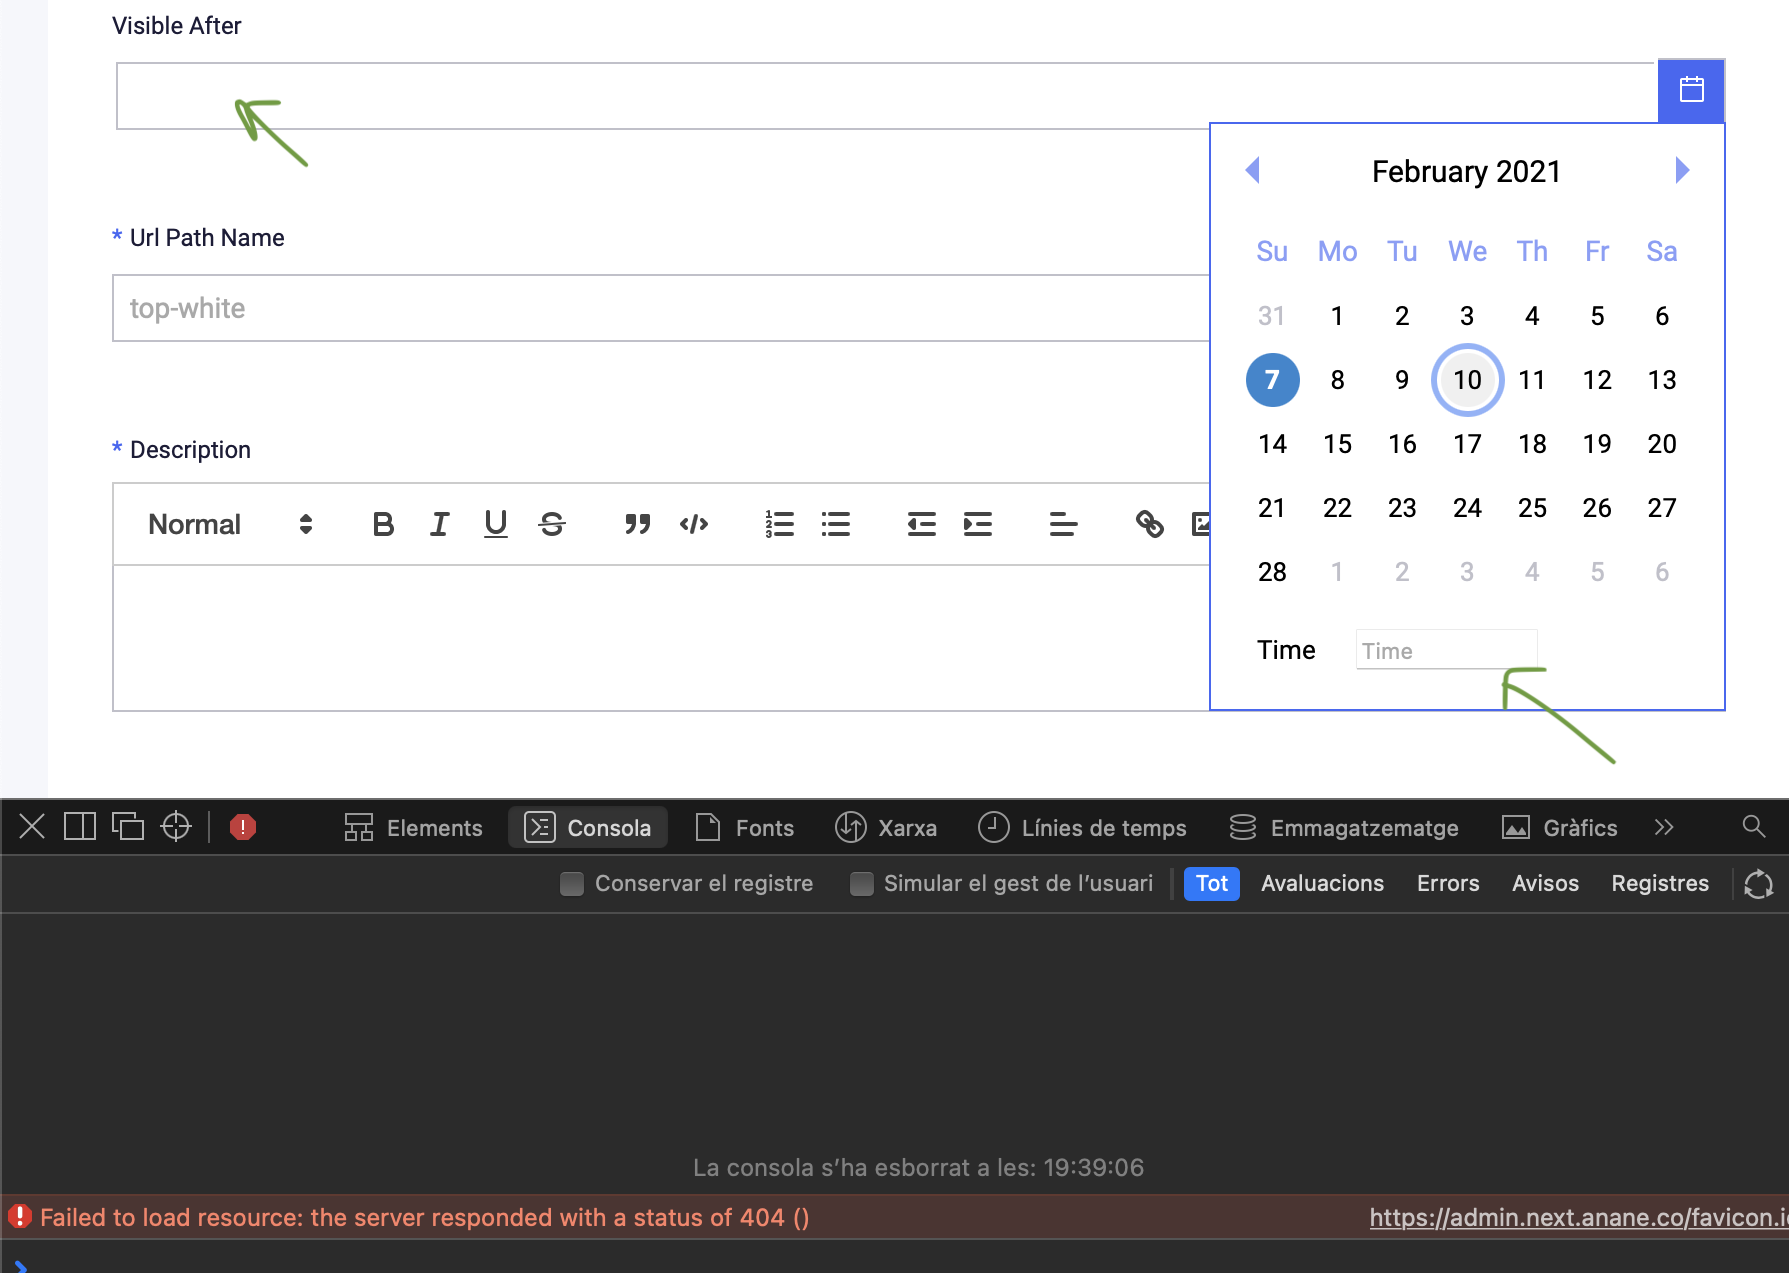Apply strikethrough formatting
1789x1273 pixels.
click(552, 523)
